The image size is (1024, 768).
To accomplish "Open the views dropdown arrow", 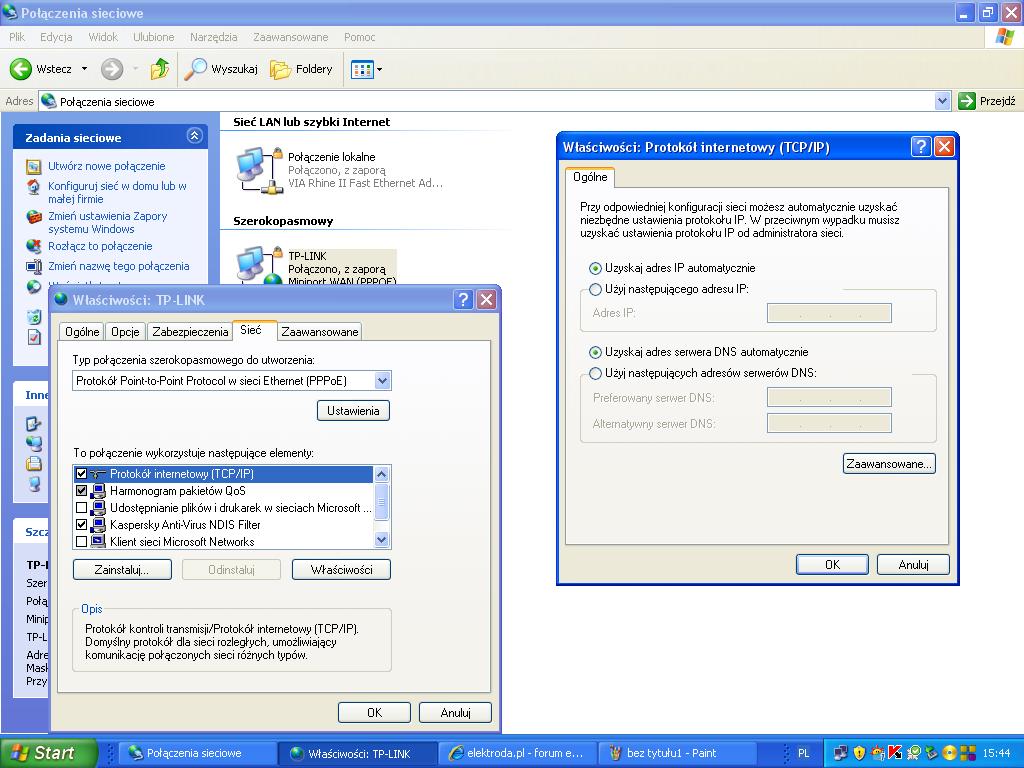I will point(379,69).
